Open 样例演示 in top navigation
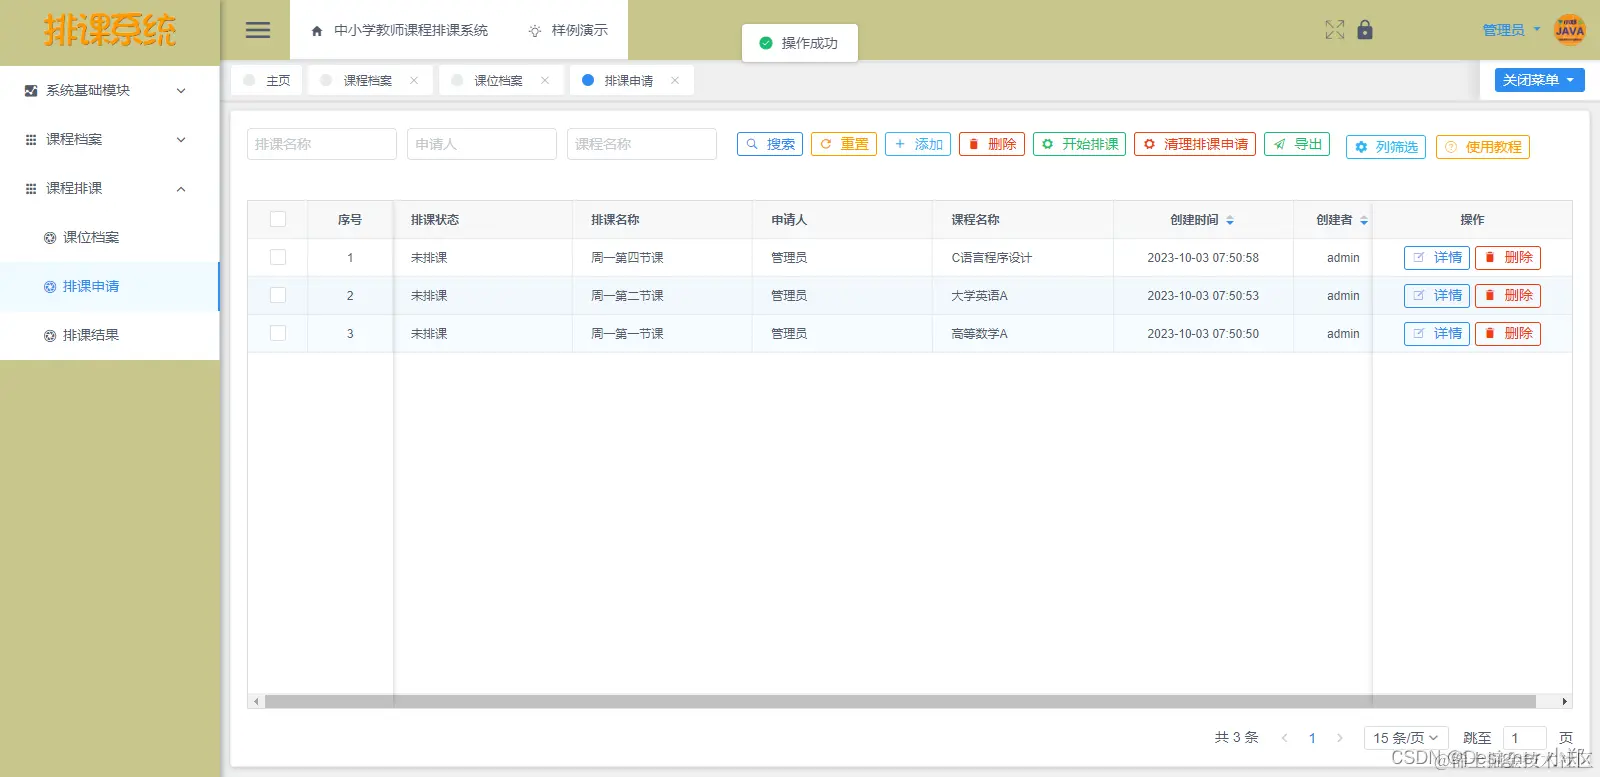1600x777 pixels. [x=568, y=31]
